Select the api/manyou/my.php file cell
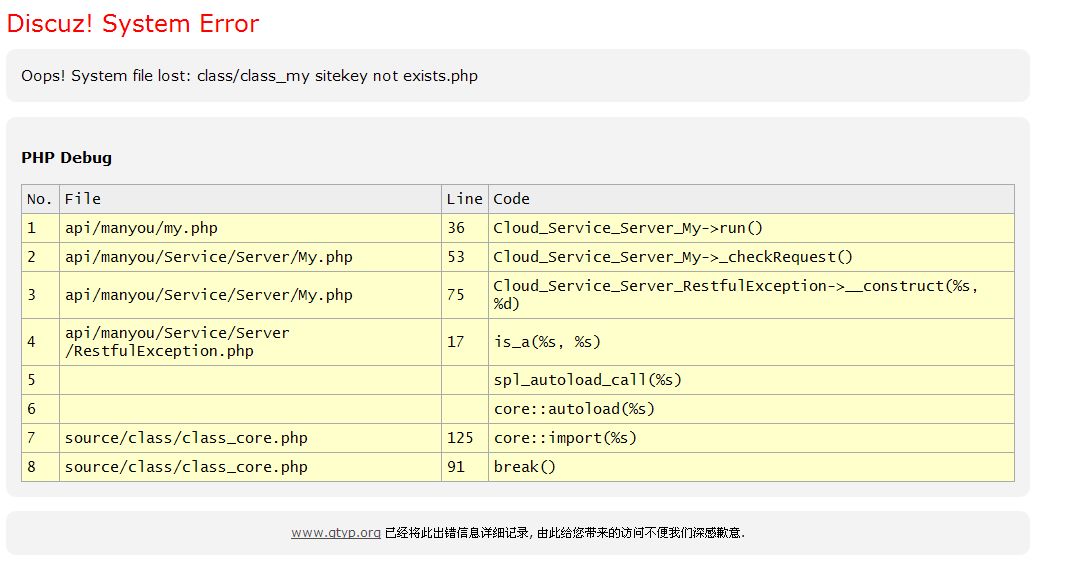This screenshot has height=573, width=1079. coord(250,228)
